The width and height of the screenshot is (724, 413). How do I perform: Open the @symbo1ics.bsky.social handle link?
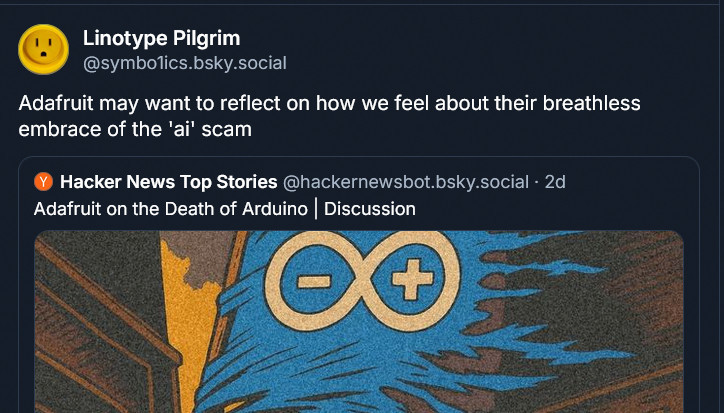click(185, 63)
